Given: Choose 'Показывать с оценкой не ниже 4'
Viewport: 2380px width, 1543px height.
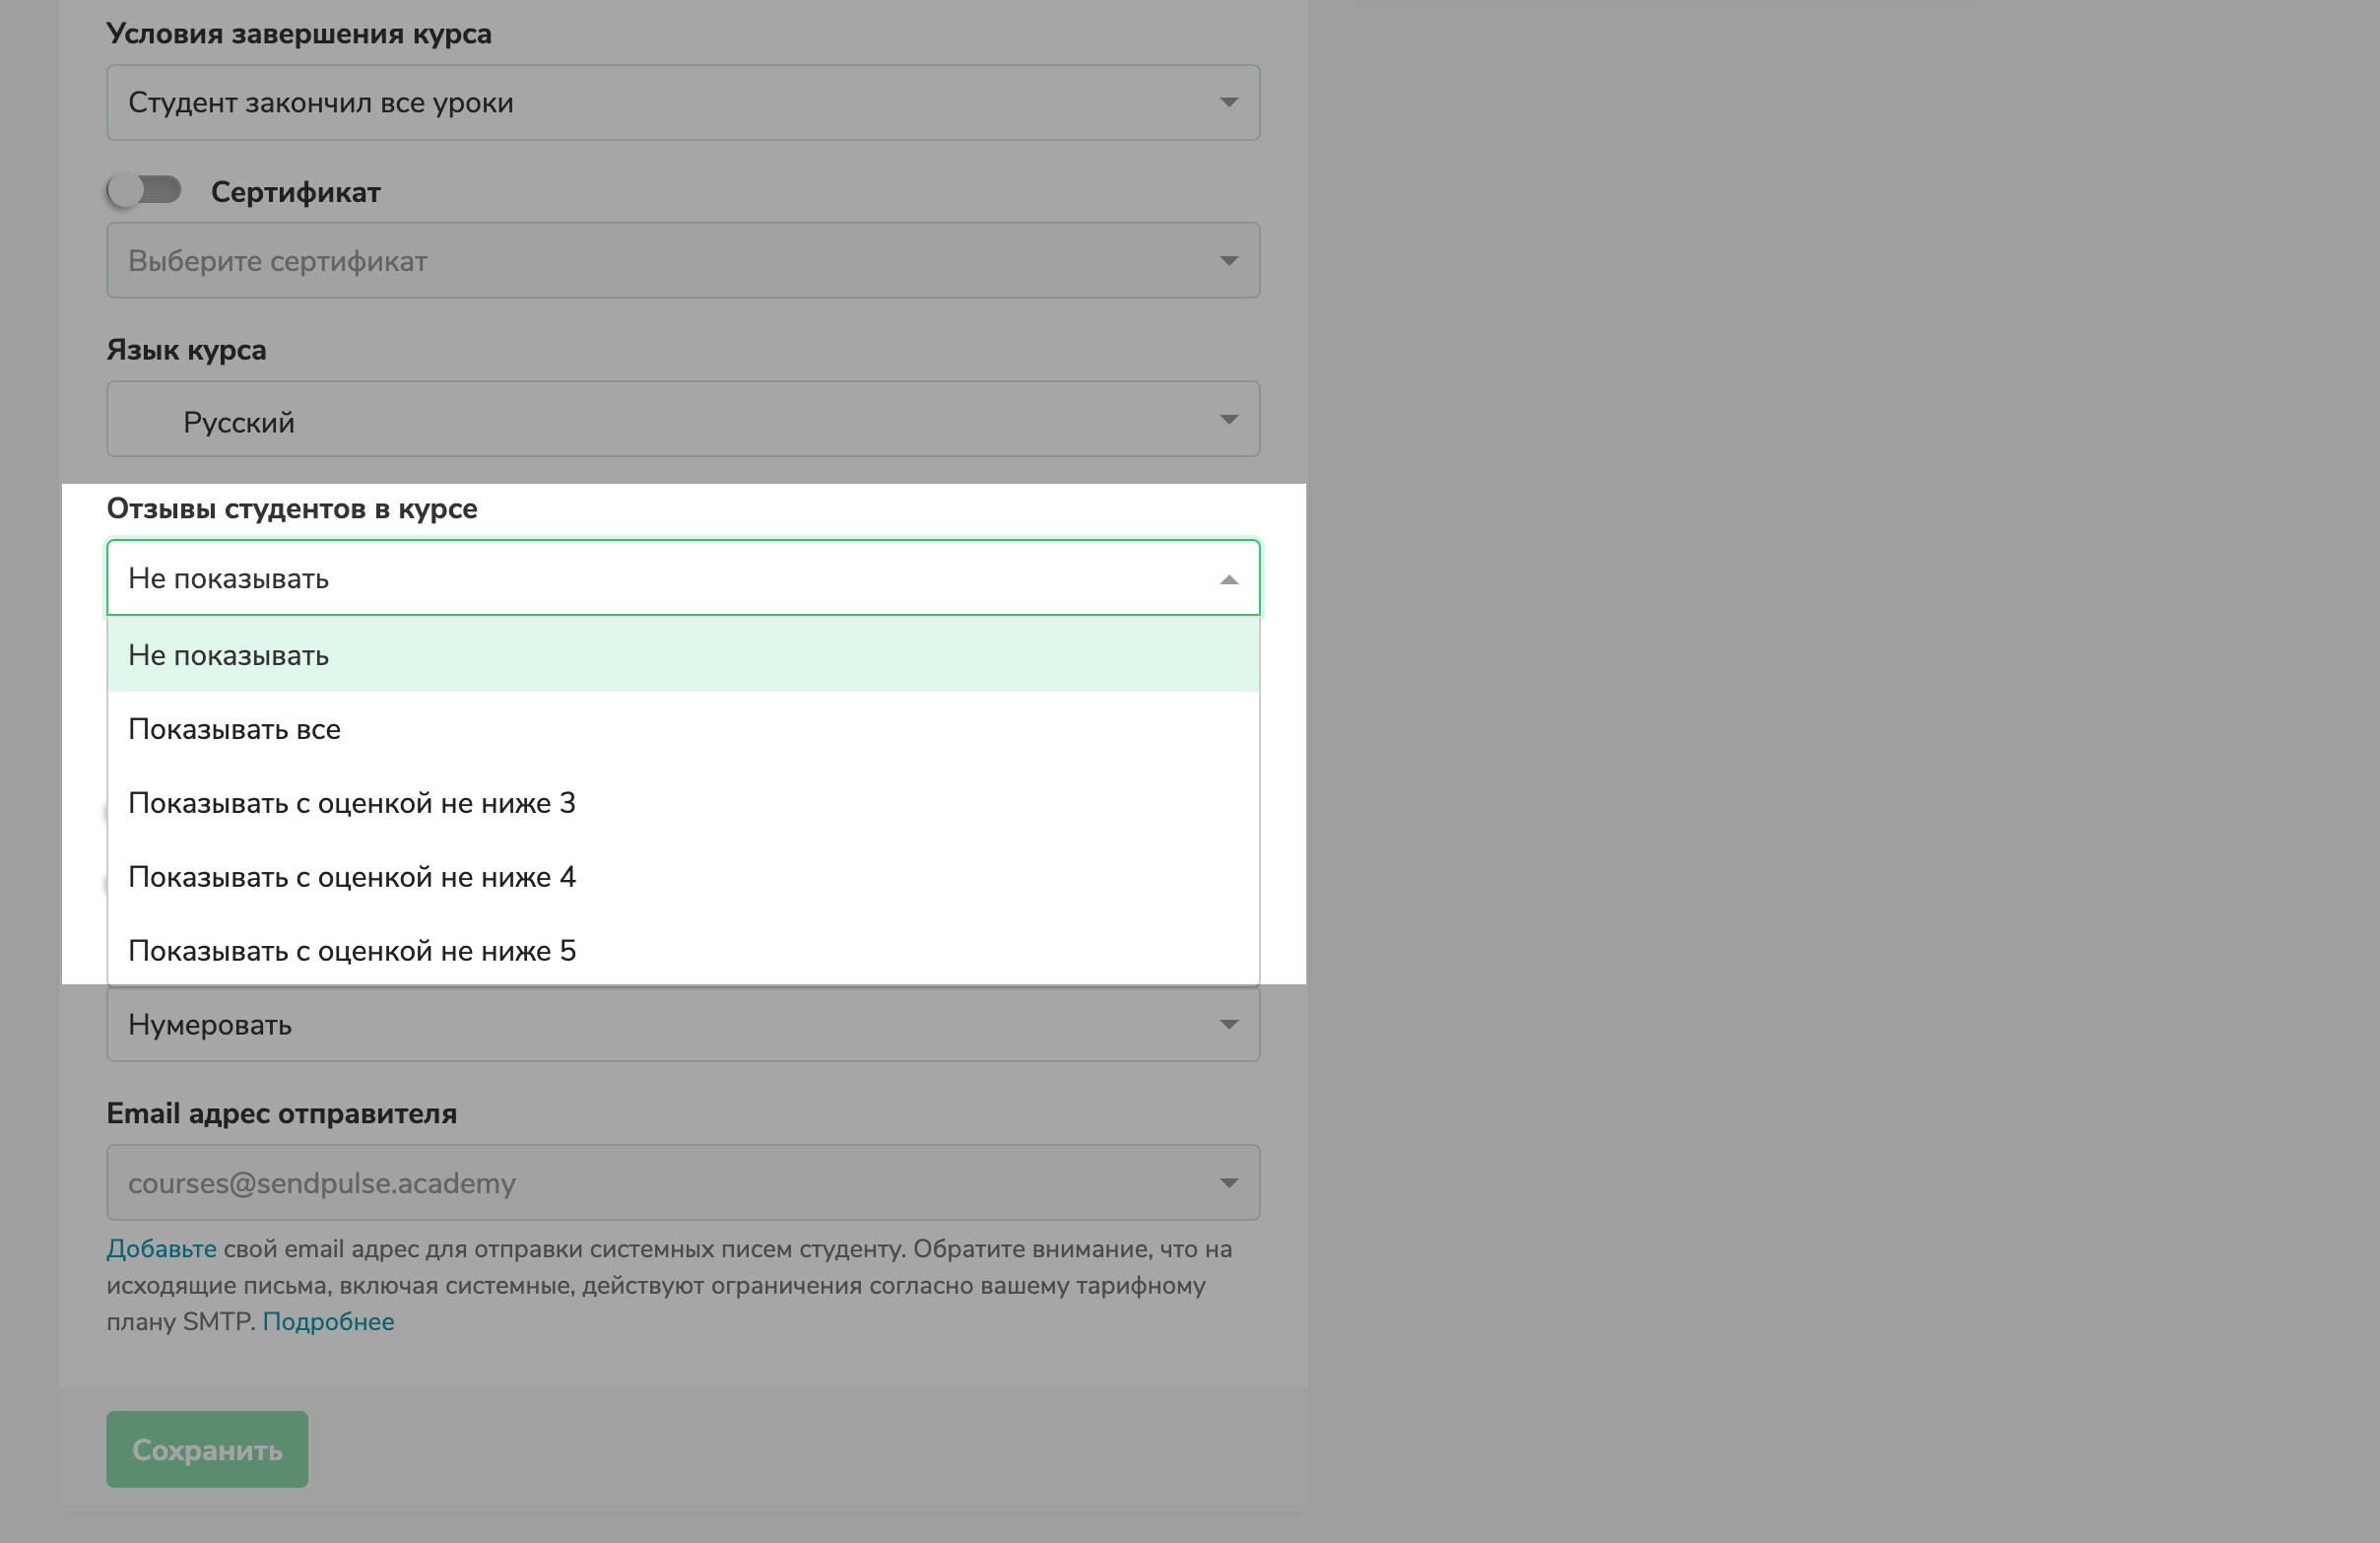Looking at the screenshot, I should [682, 878].
